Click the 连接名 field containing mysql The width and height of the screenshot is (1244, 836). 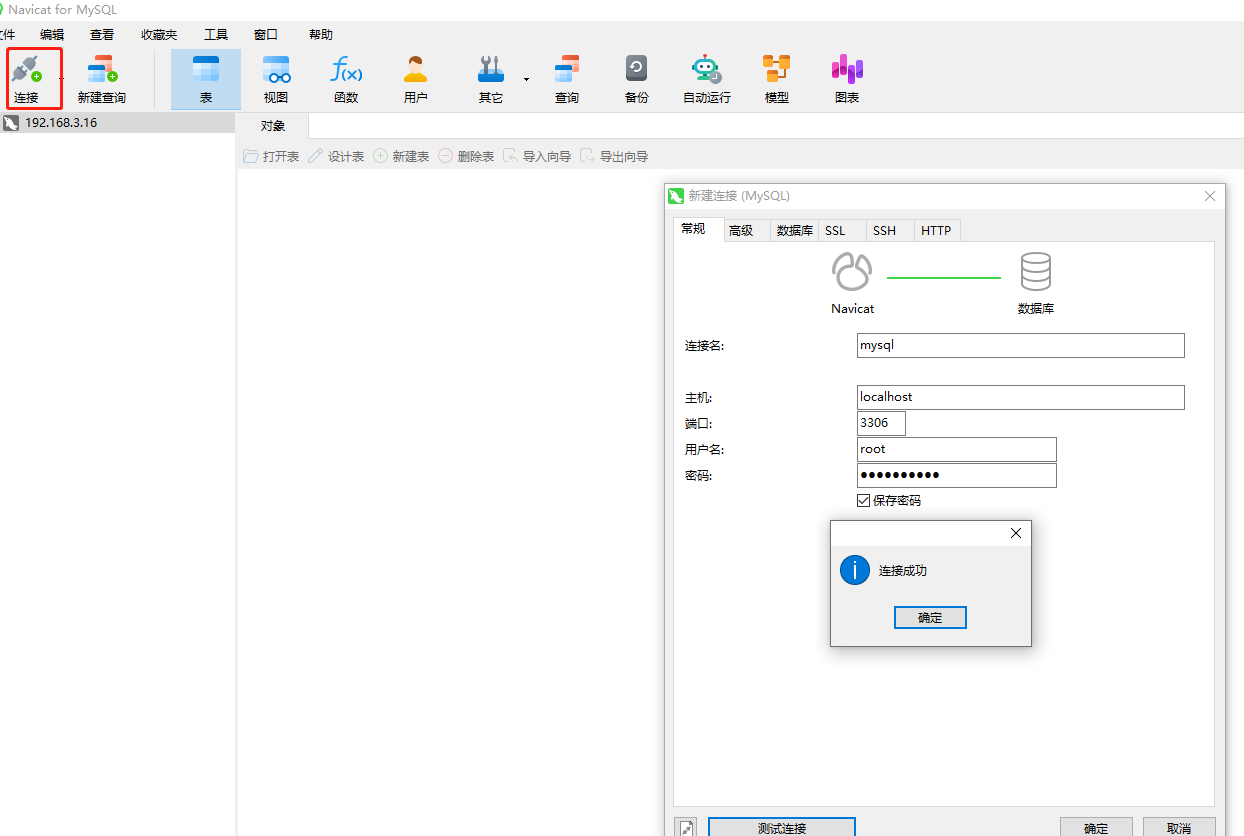point(1021,346)
